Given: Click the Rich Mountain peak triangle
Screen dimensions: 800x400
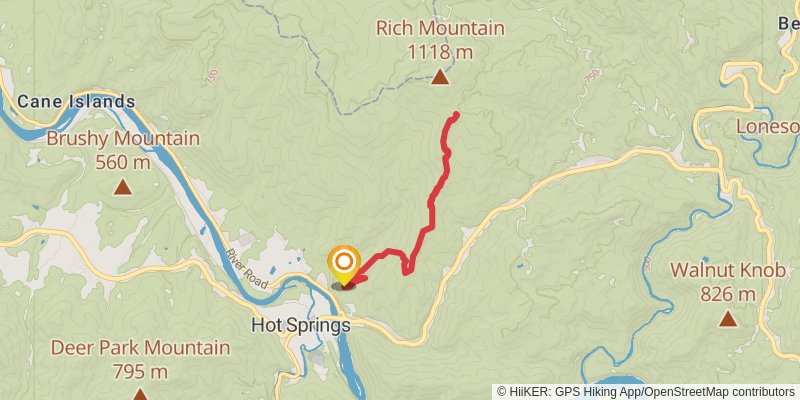Looking at the screenshot, I should pos(440,77).
